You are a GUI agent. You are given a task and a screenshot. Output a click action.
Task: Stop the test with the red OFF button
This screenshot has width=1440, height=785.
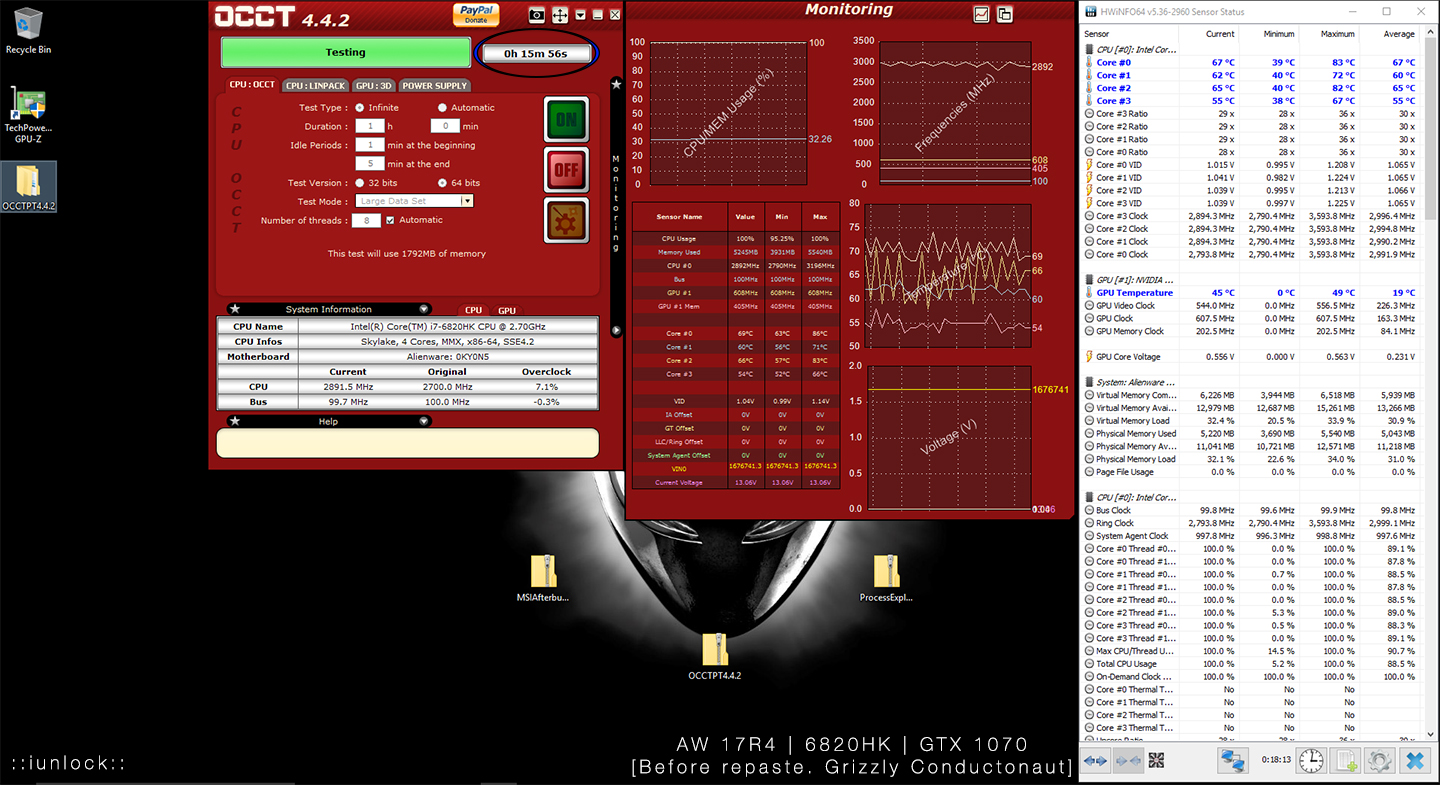566,170
